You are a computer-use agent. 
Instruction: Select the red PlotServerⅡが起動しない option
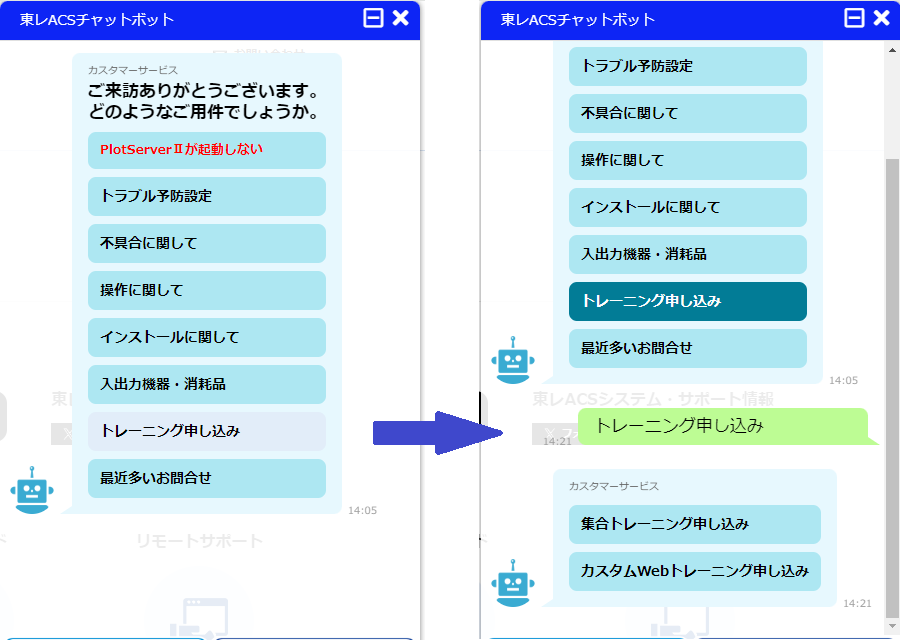point(206,150)
